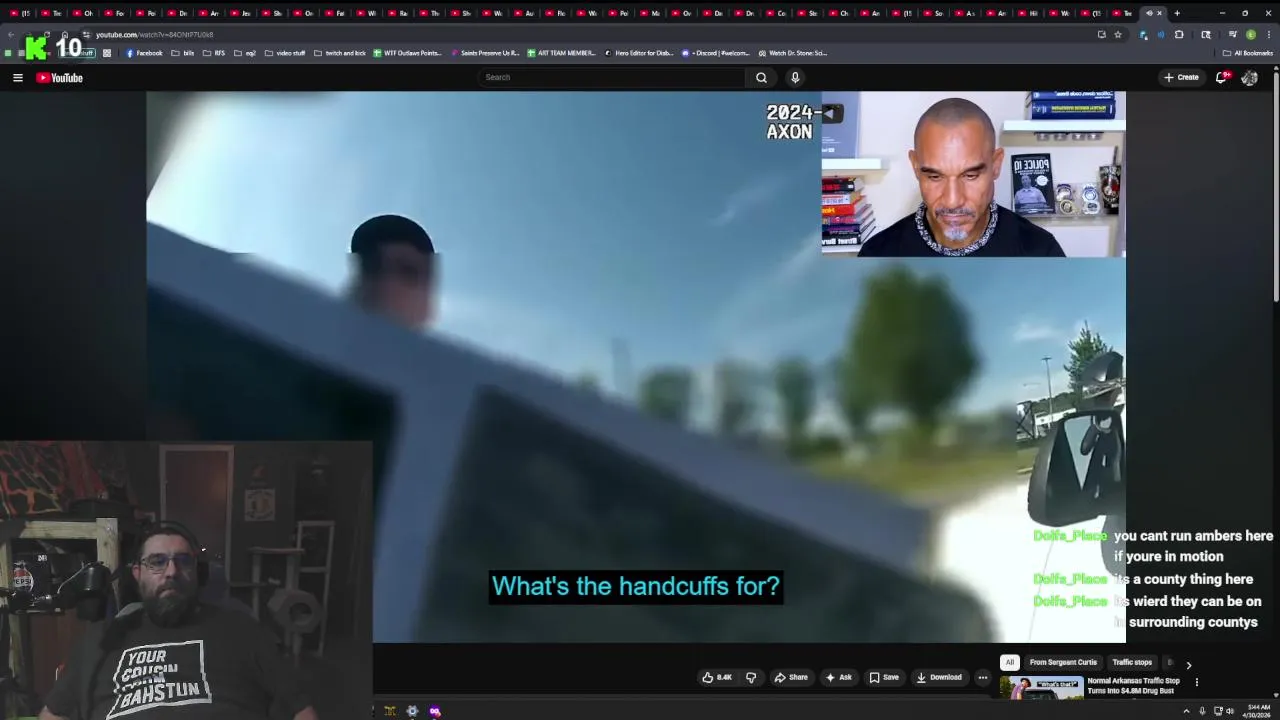This screenshot has height=720, width=1280.
Task: Click the Ask sparkle button
Action: click(x=838, y=677)
